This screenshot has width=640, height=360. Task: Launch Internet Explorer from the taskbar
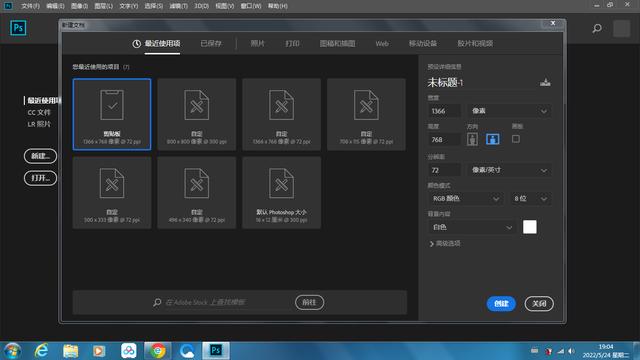[x=41, y=351]
